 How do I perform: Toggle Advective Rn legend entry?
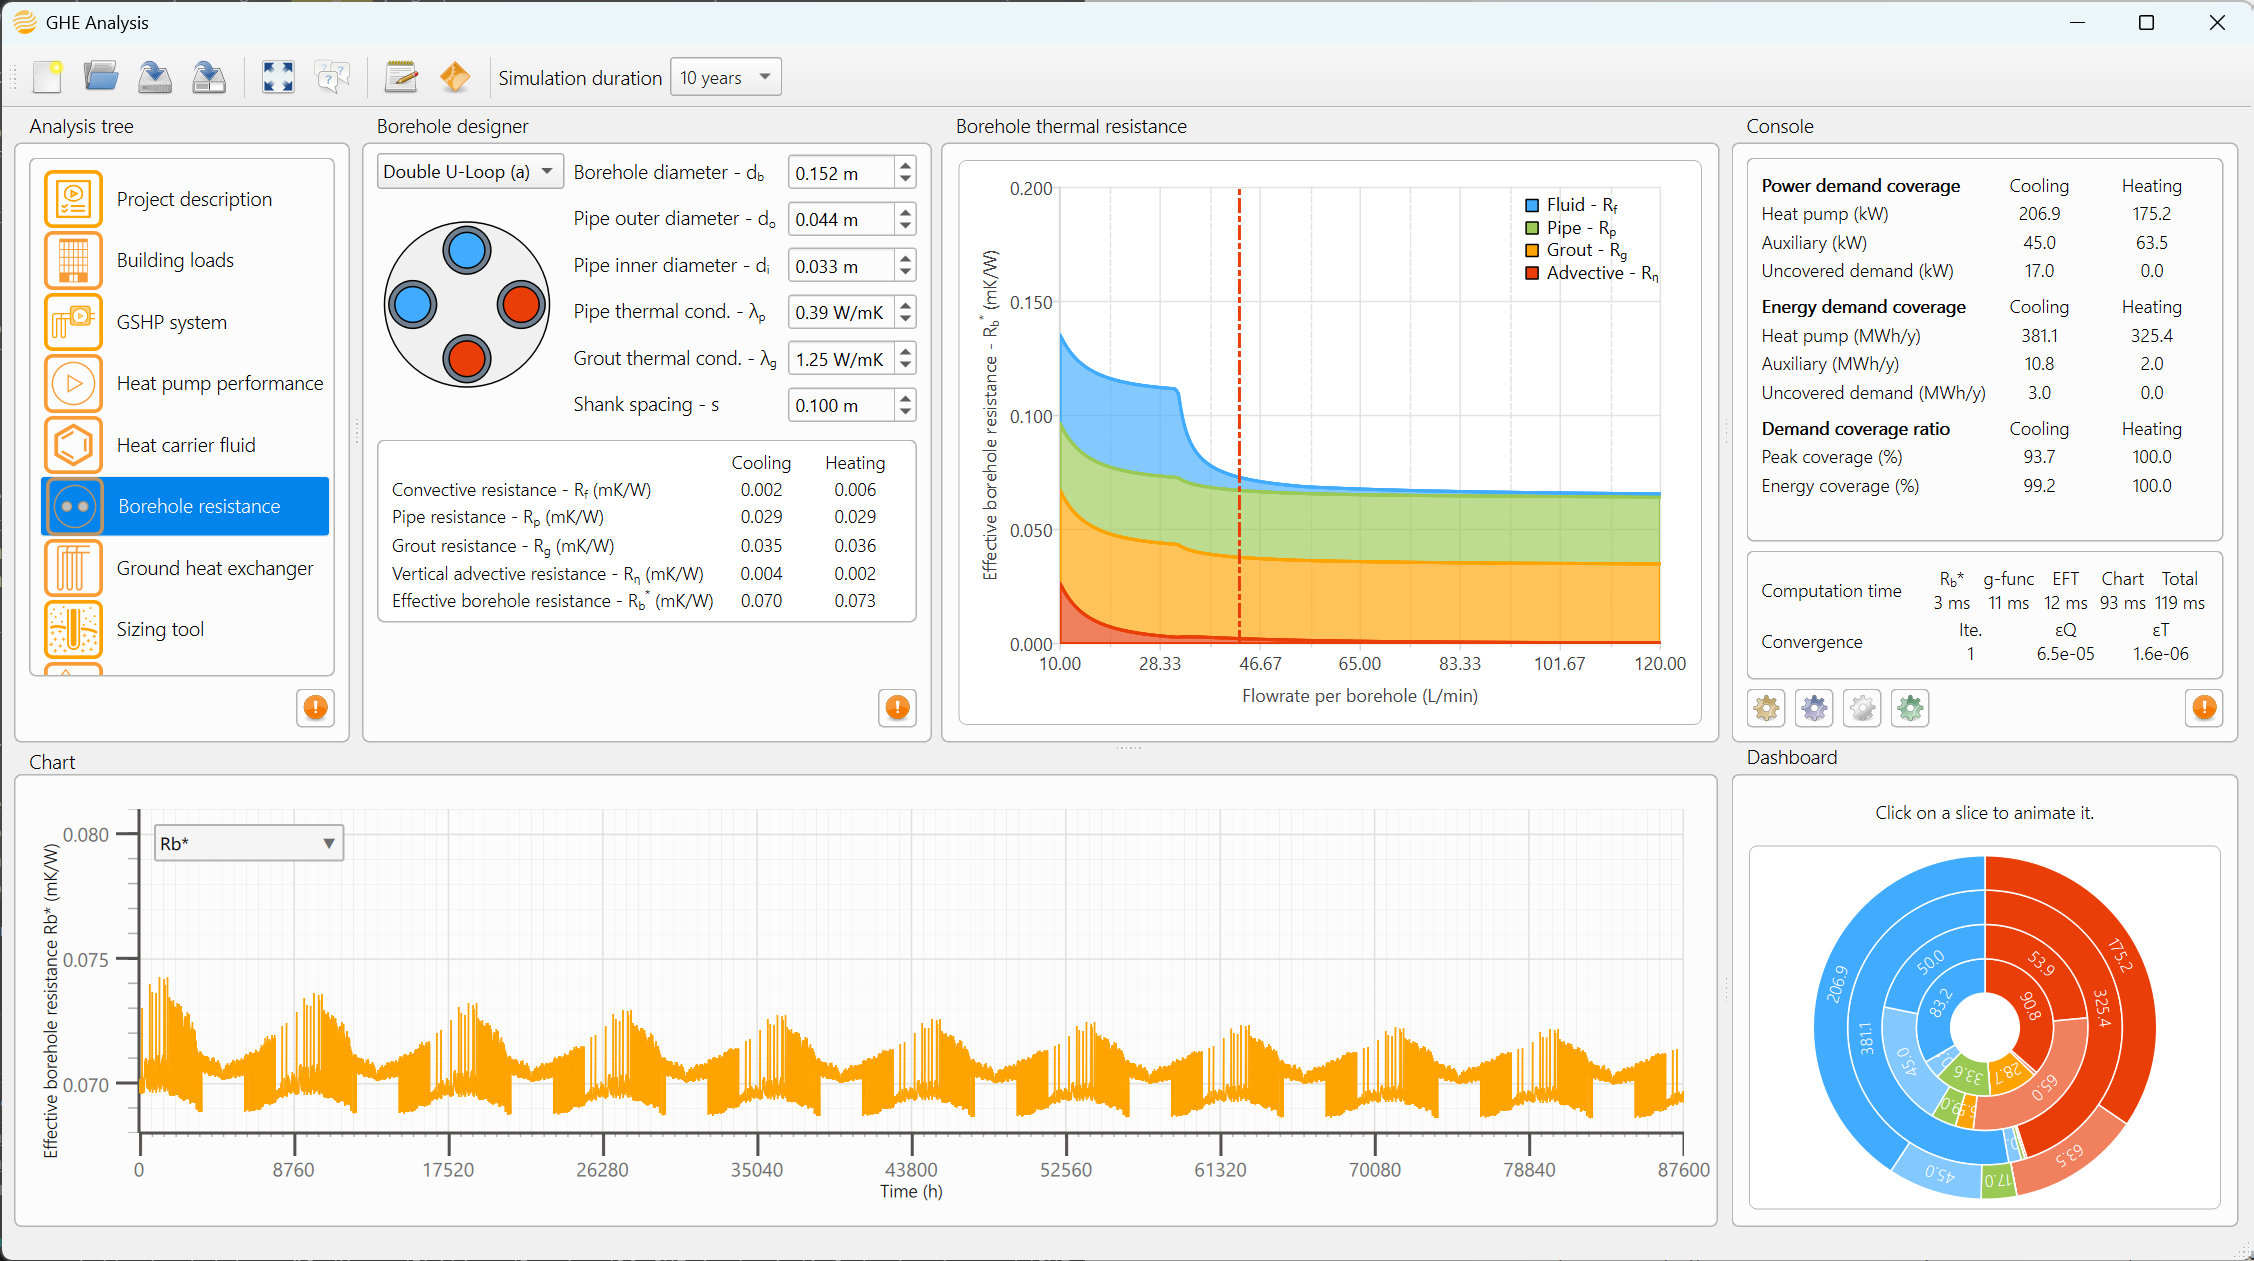click(x=1591, y=273)
